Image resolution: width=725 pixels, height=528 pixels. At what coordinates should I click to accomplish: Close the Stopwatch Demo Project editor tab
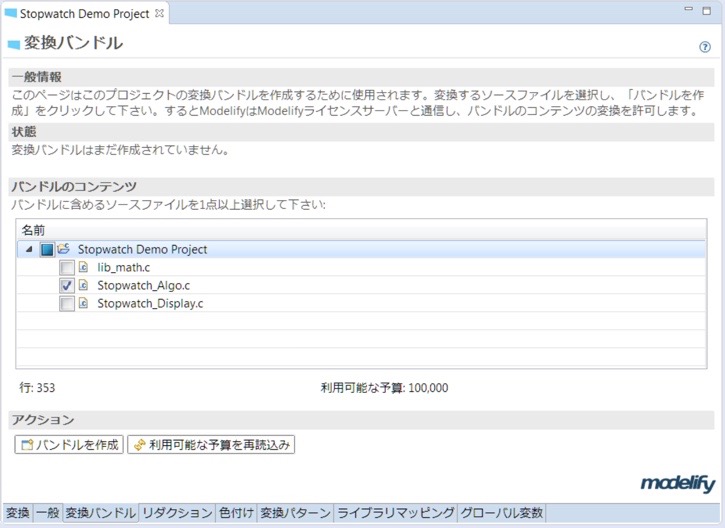[x=160, y=13]
